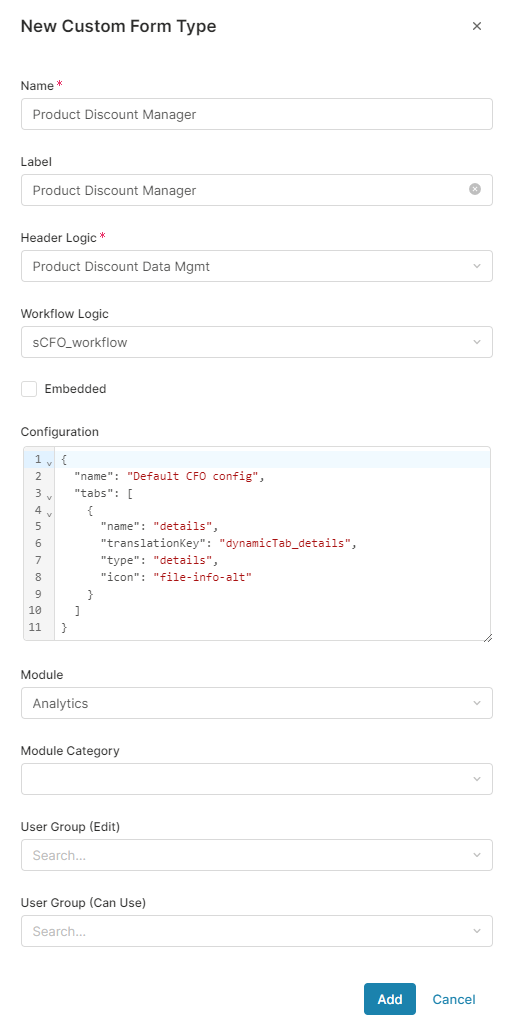Open the Module dropdown showing Analytics
Screen dimensions: 511x1029
(x=256, y=703)
